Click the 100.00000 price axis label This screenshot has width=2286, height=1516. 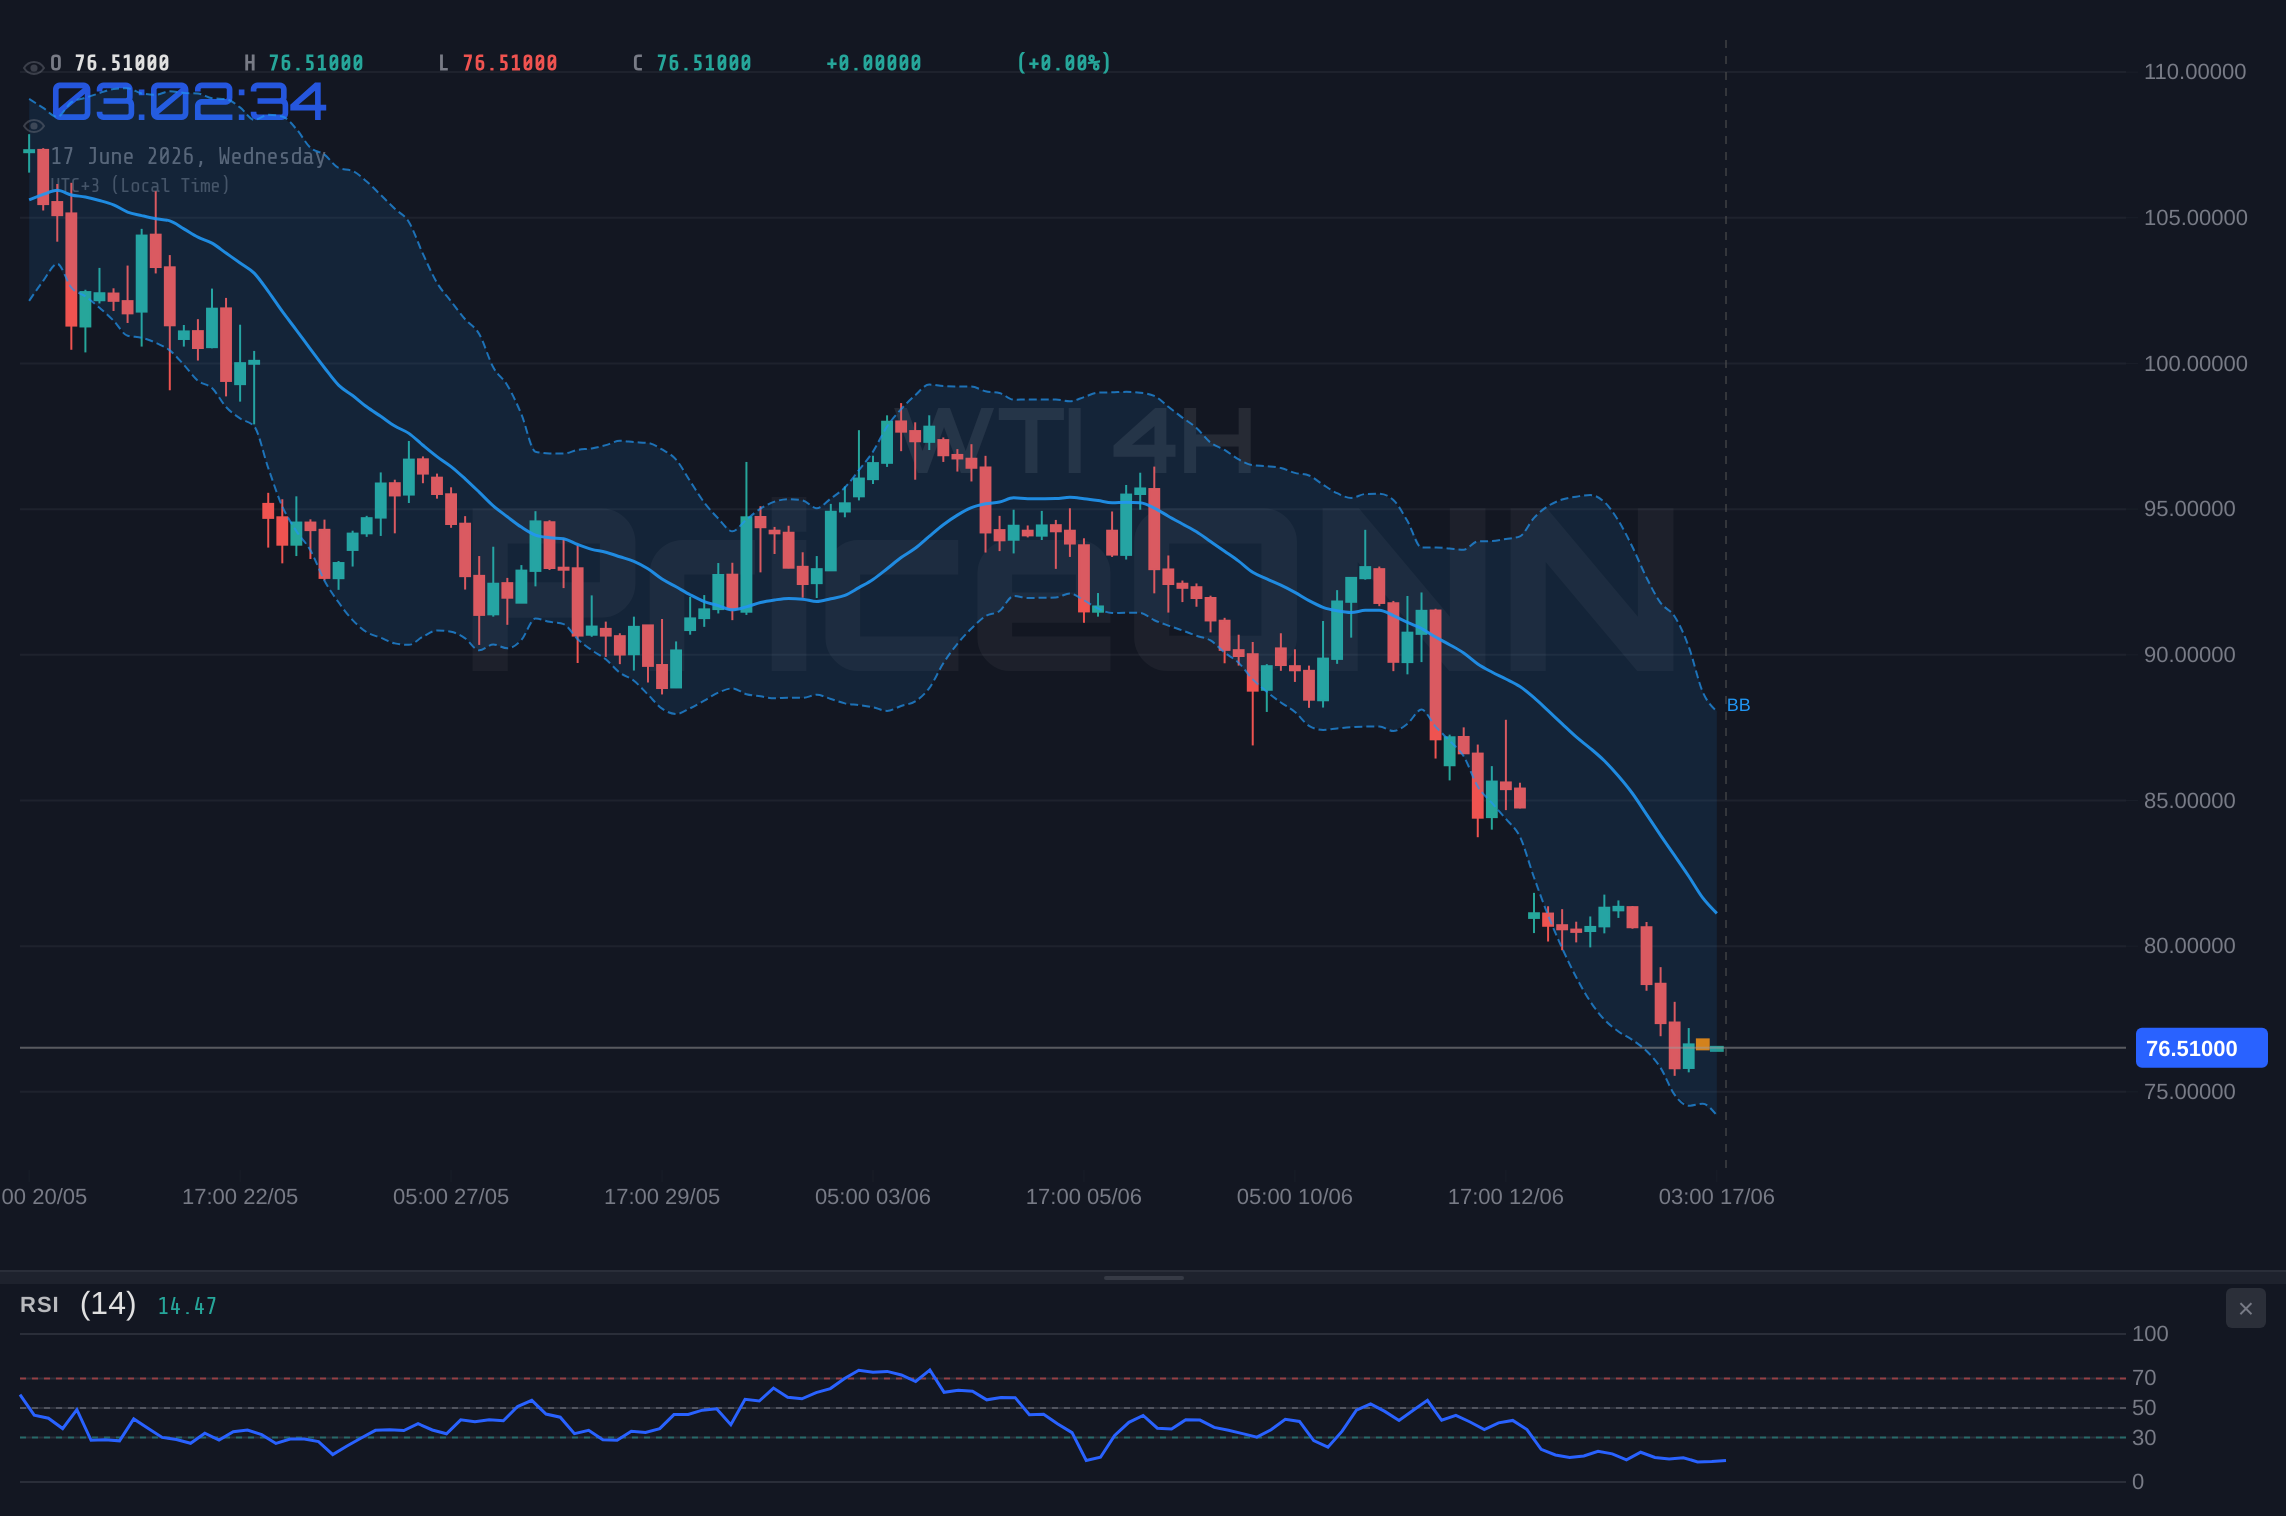[2195, 364]
